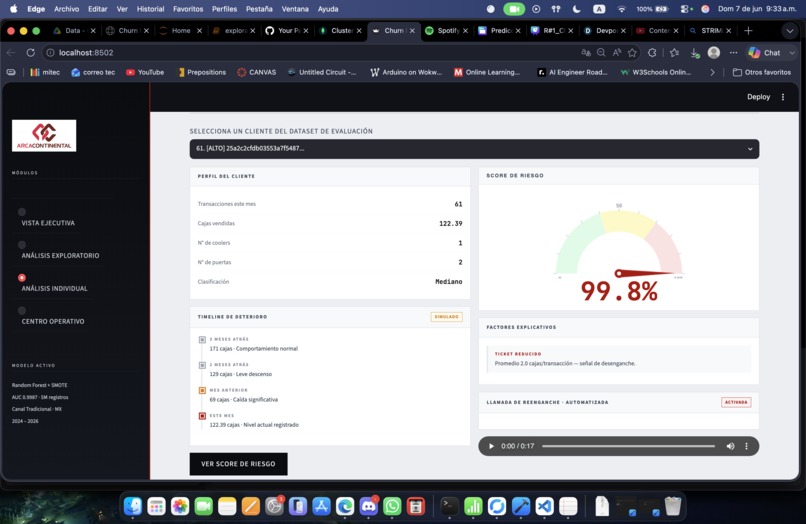Open the CANVAS bookmark

[257, 73]
